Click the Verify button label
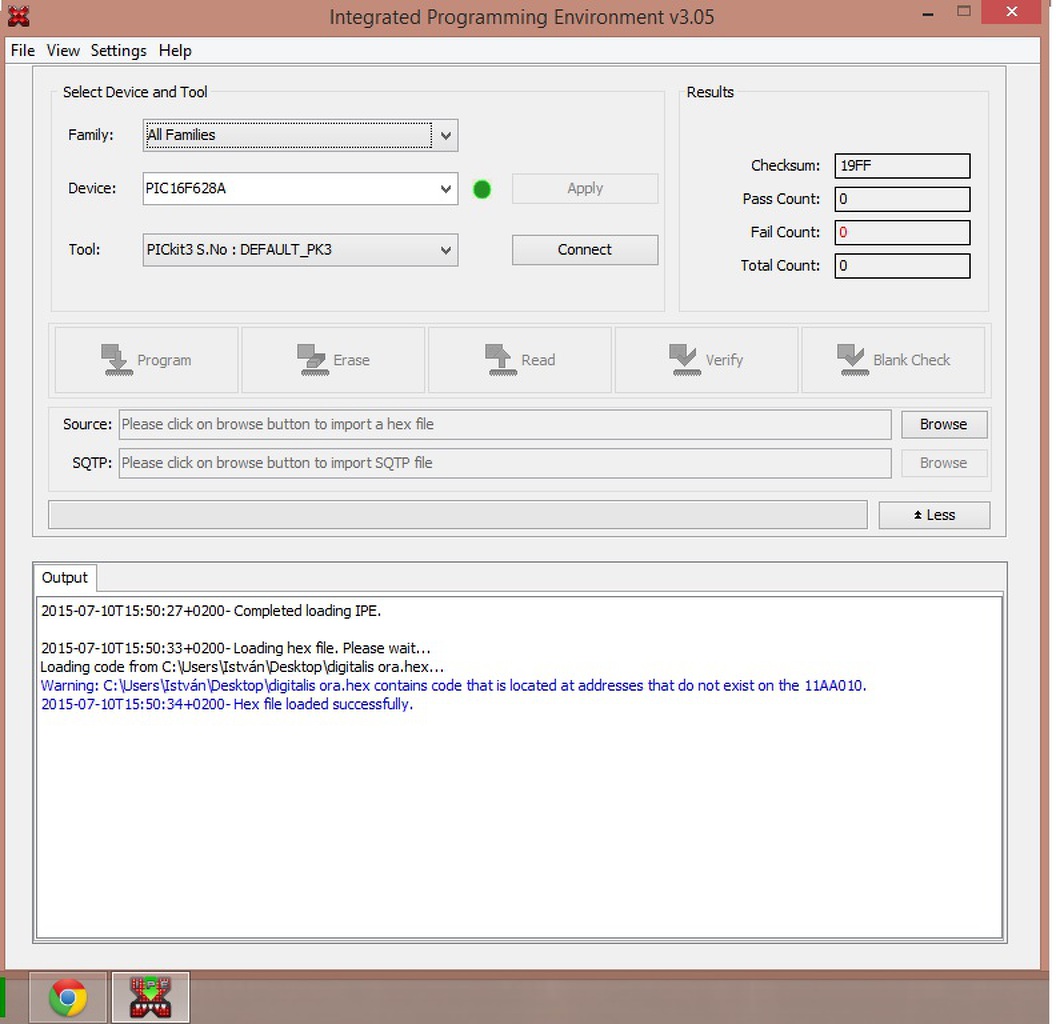This screenshot has height=1024, width=1056. tap(724, 360)
